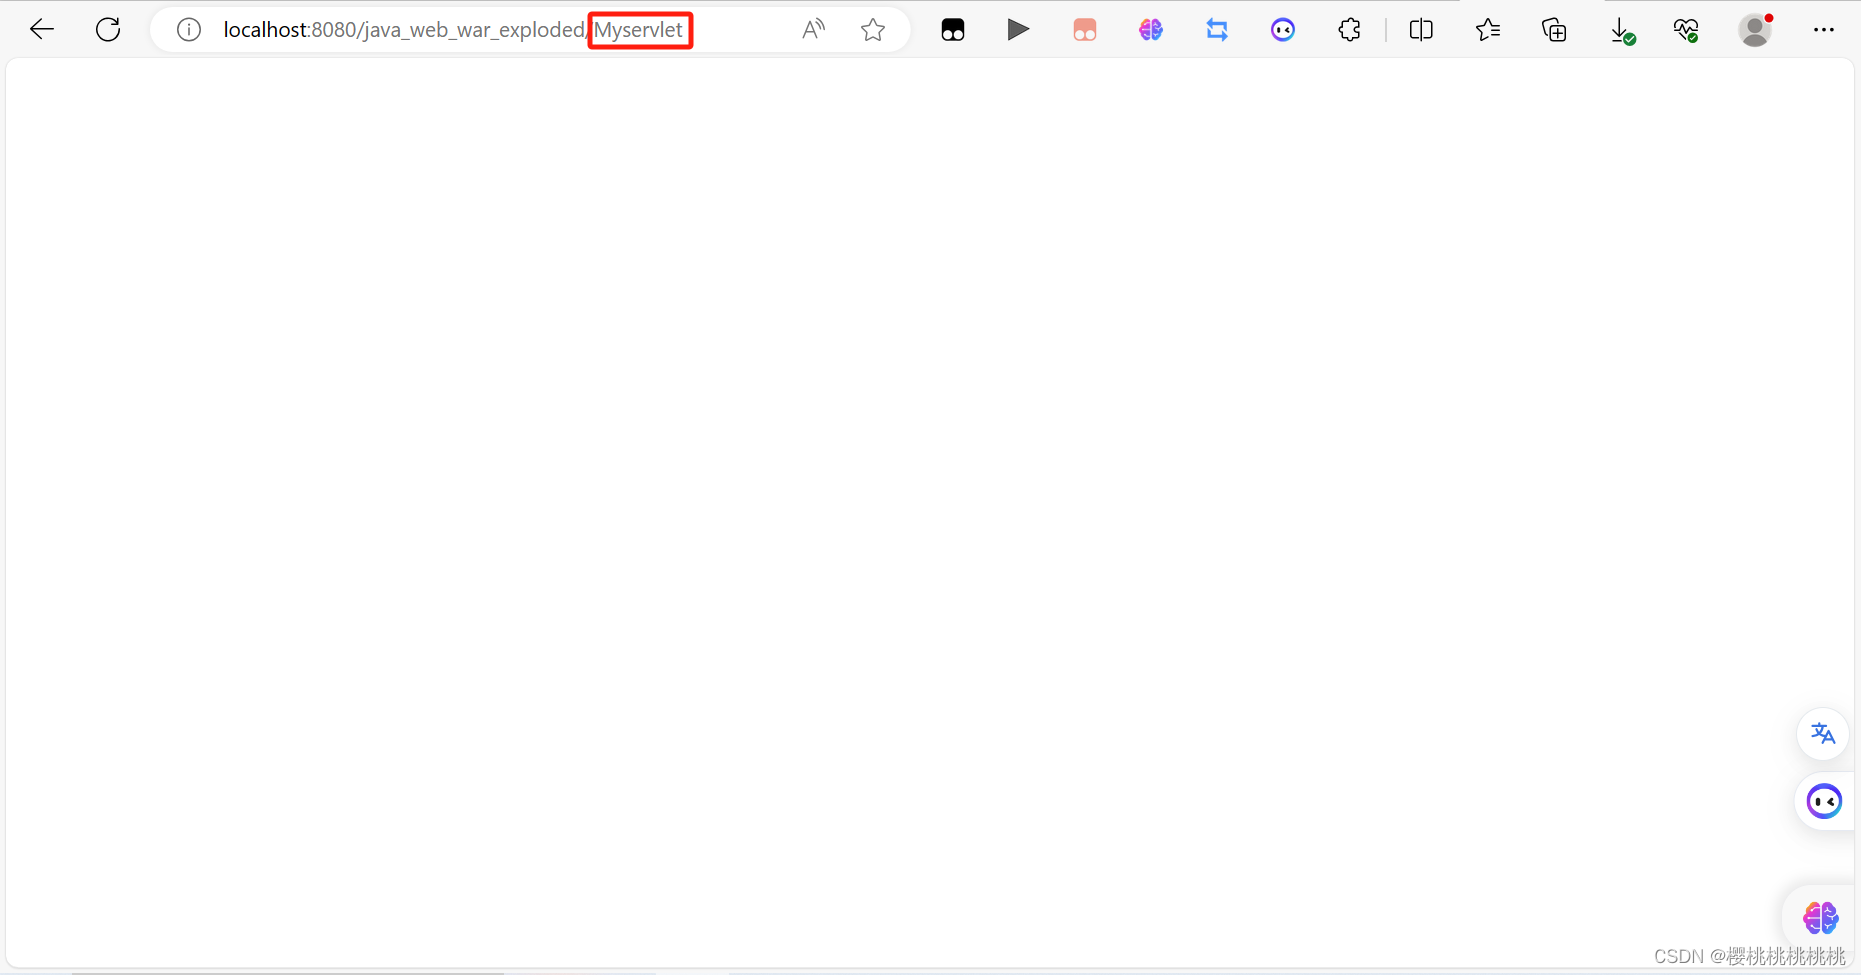Open the user profile avatar
The height and width of the screenshot is (975, 1861).
(1755, 30)
